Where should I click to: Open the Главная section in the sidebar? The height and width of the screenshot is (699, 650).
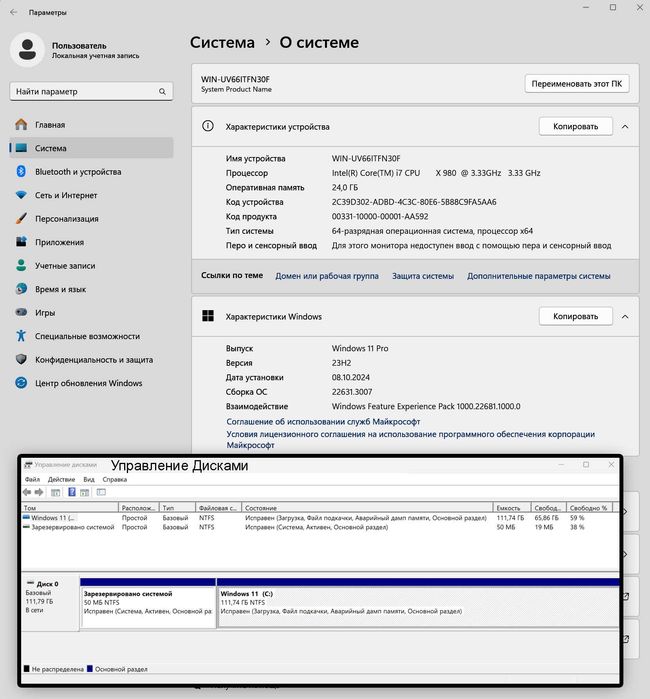click(x=91, y=125)
